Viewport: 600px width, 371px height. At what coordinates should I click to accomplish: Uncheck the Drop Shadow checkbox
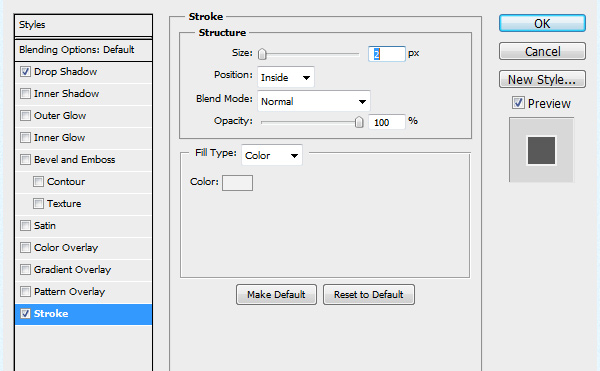click(25, 72)
